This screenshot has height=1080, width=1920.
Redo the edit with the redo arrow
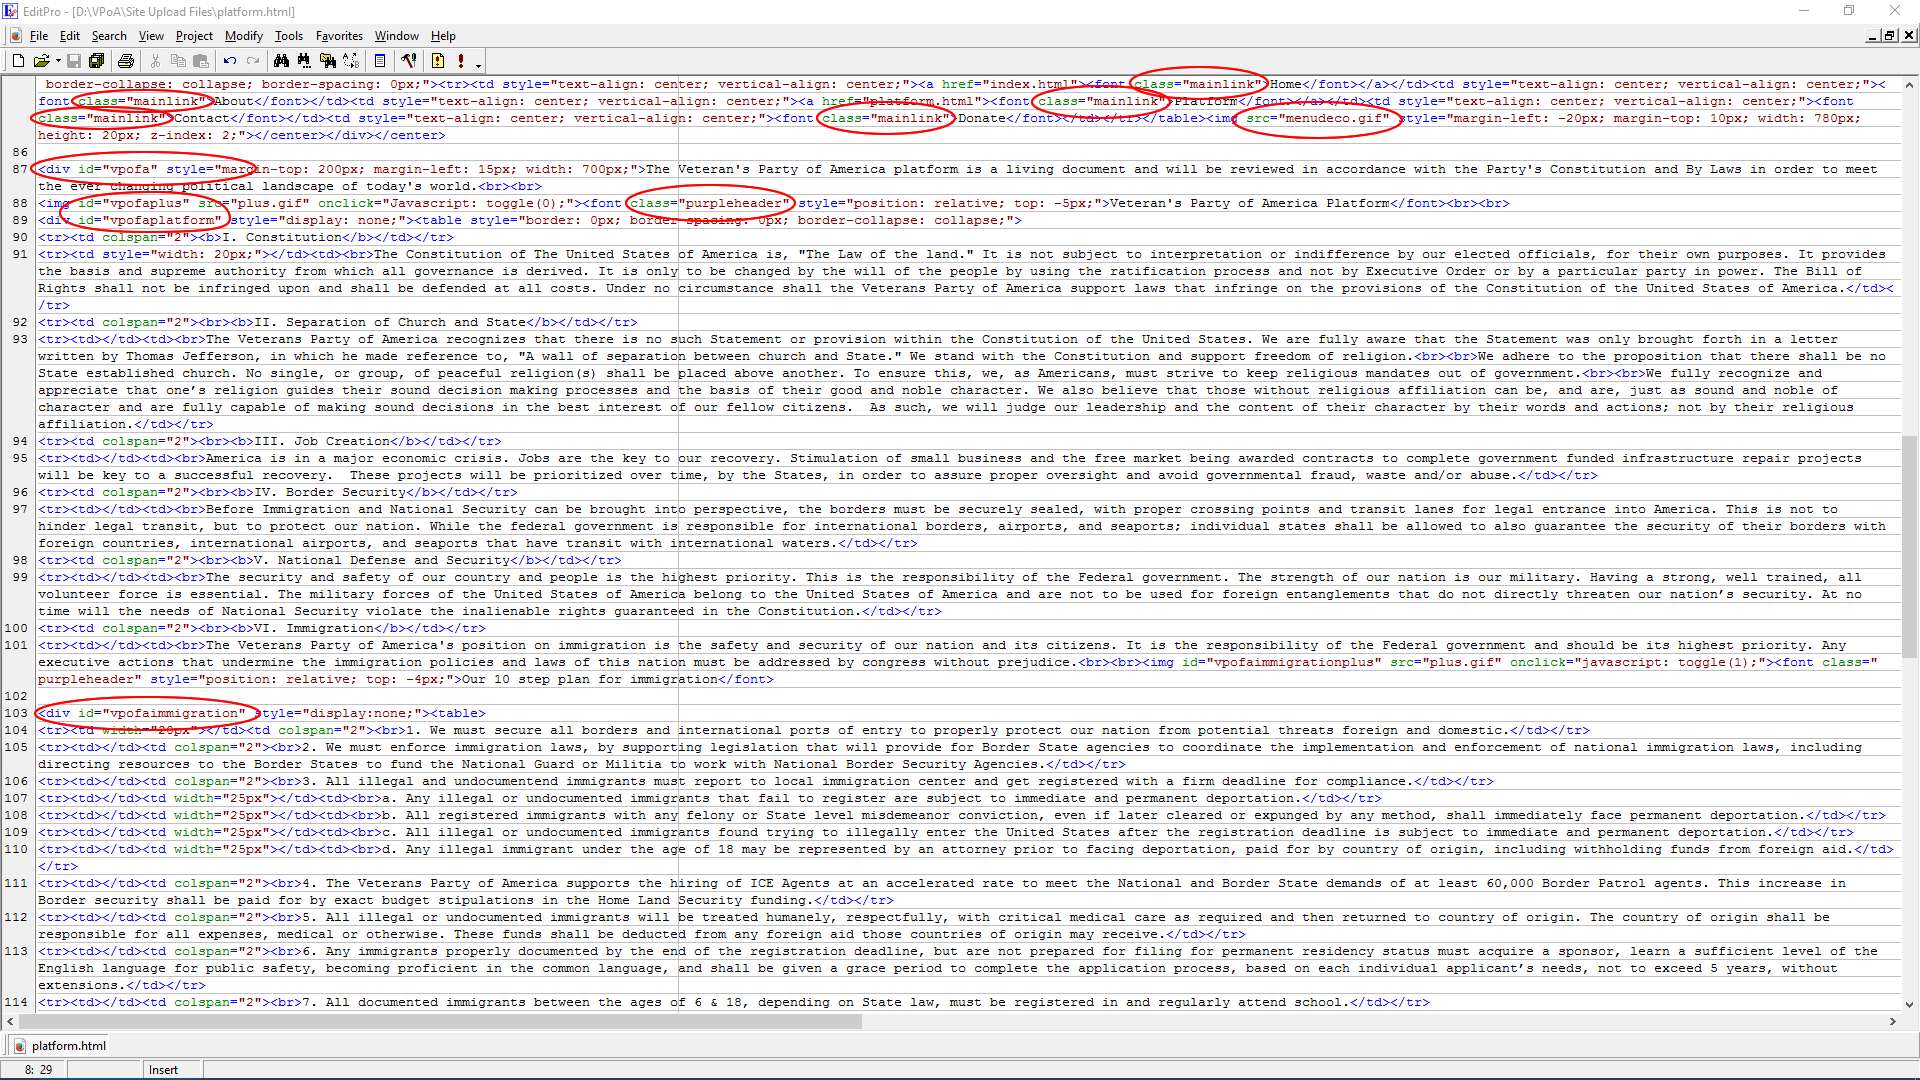point(253,61)
